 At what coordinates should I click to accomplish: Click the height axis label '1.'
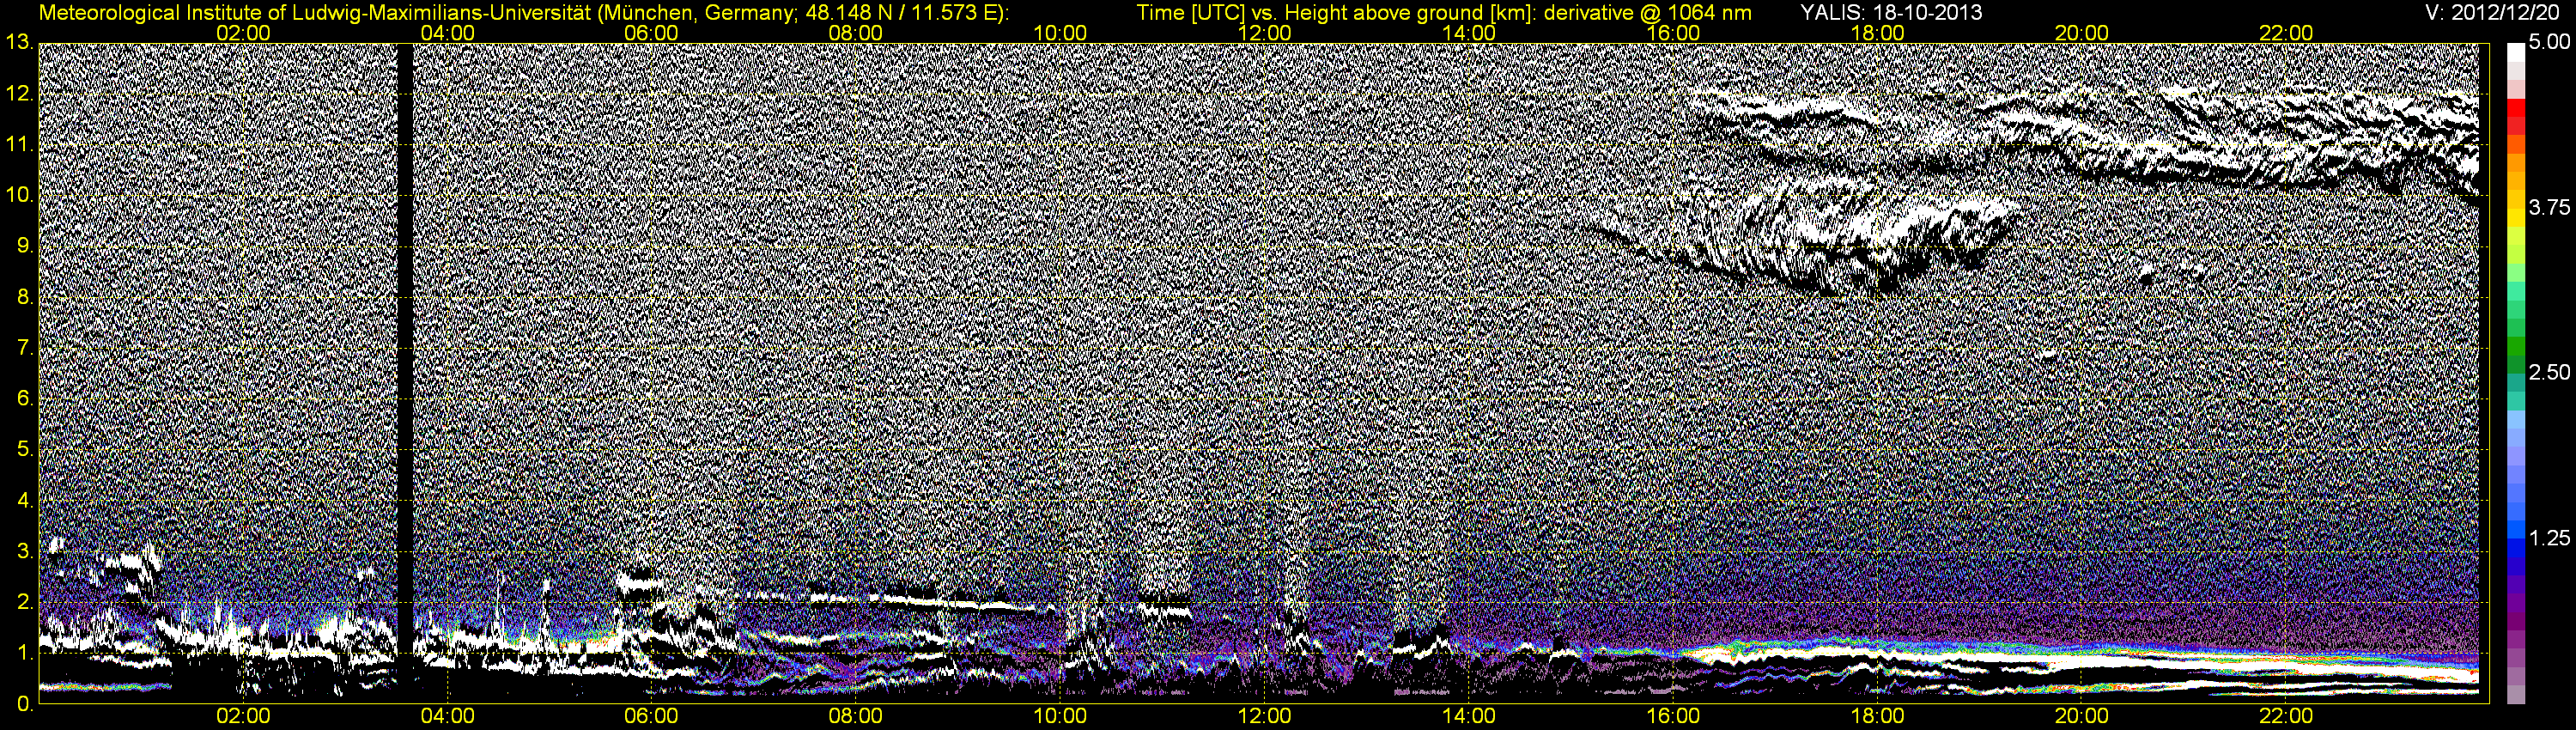(24, 652)
